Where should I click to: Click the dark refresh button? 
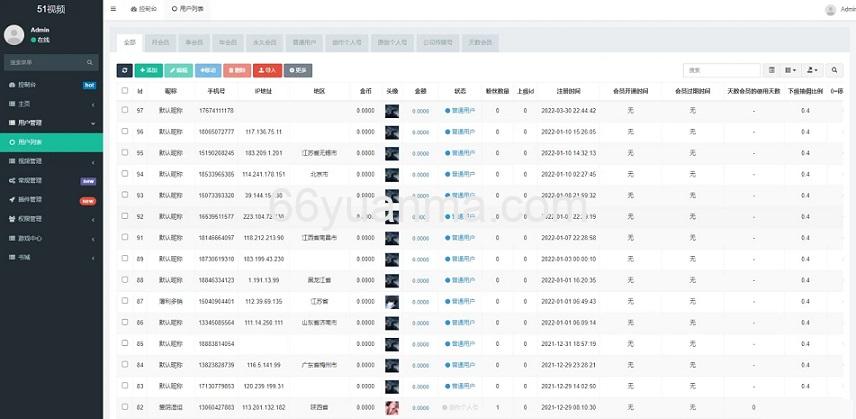coord(124,70)
